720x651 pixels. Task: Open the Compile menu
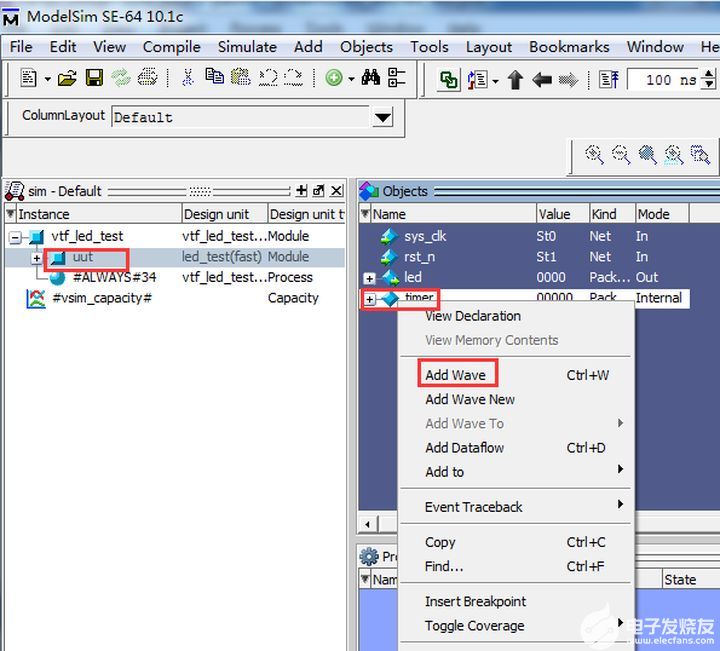172,47
